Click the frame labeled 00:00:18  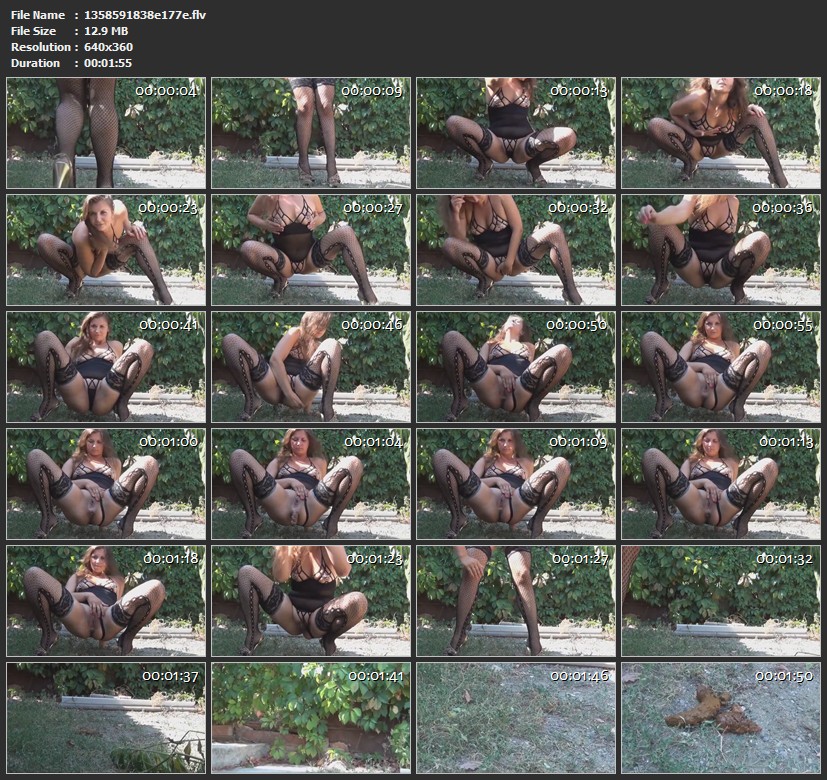pos(720,134)
